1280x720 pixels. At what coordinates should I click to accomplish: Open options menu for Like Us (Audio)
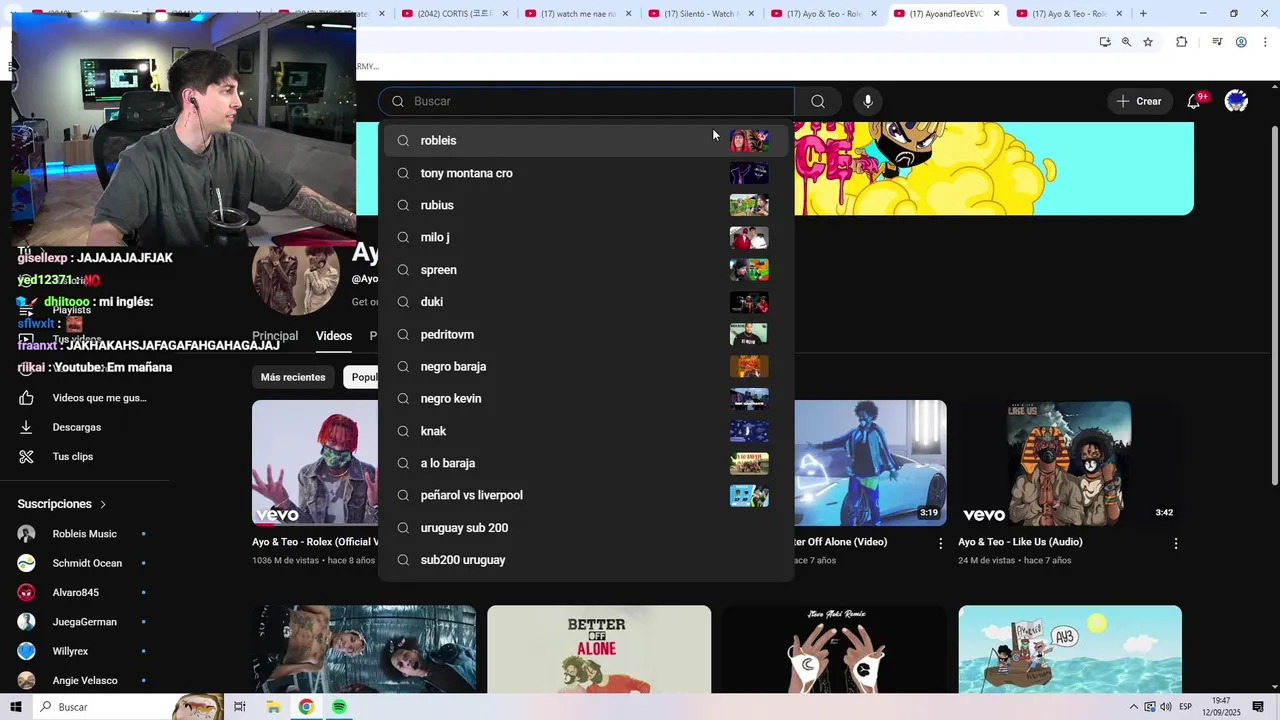(x=1176, y=543)
